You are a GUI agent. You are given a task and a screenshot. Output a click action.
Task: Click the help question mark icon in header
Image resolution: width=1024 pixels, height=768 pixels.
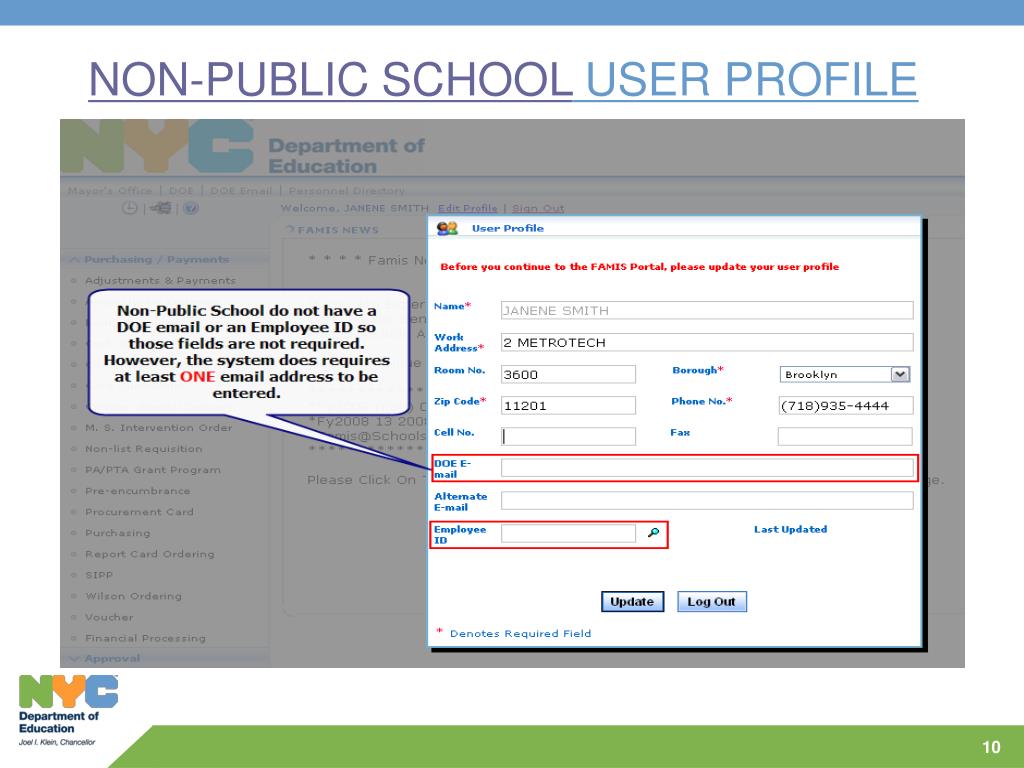tap(190, 208)
